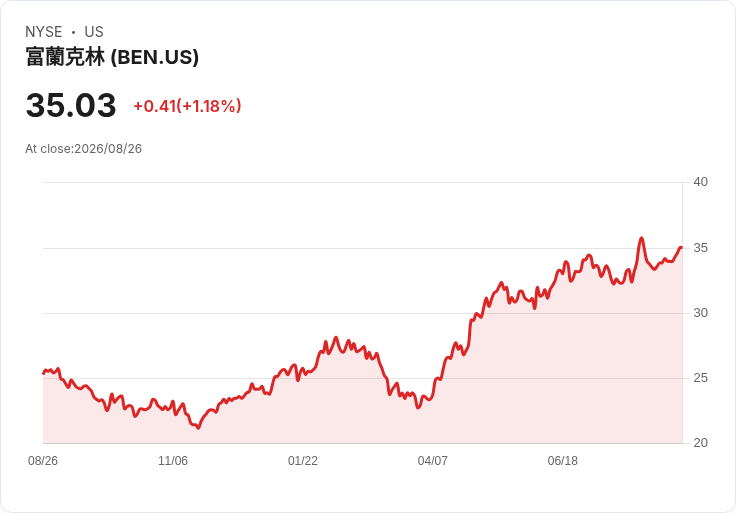Click the At close:2026/08/26 text
Screen dimensions: 736x513
(x=84, y=149)
